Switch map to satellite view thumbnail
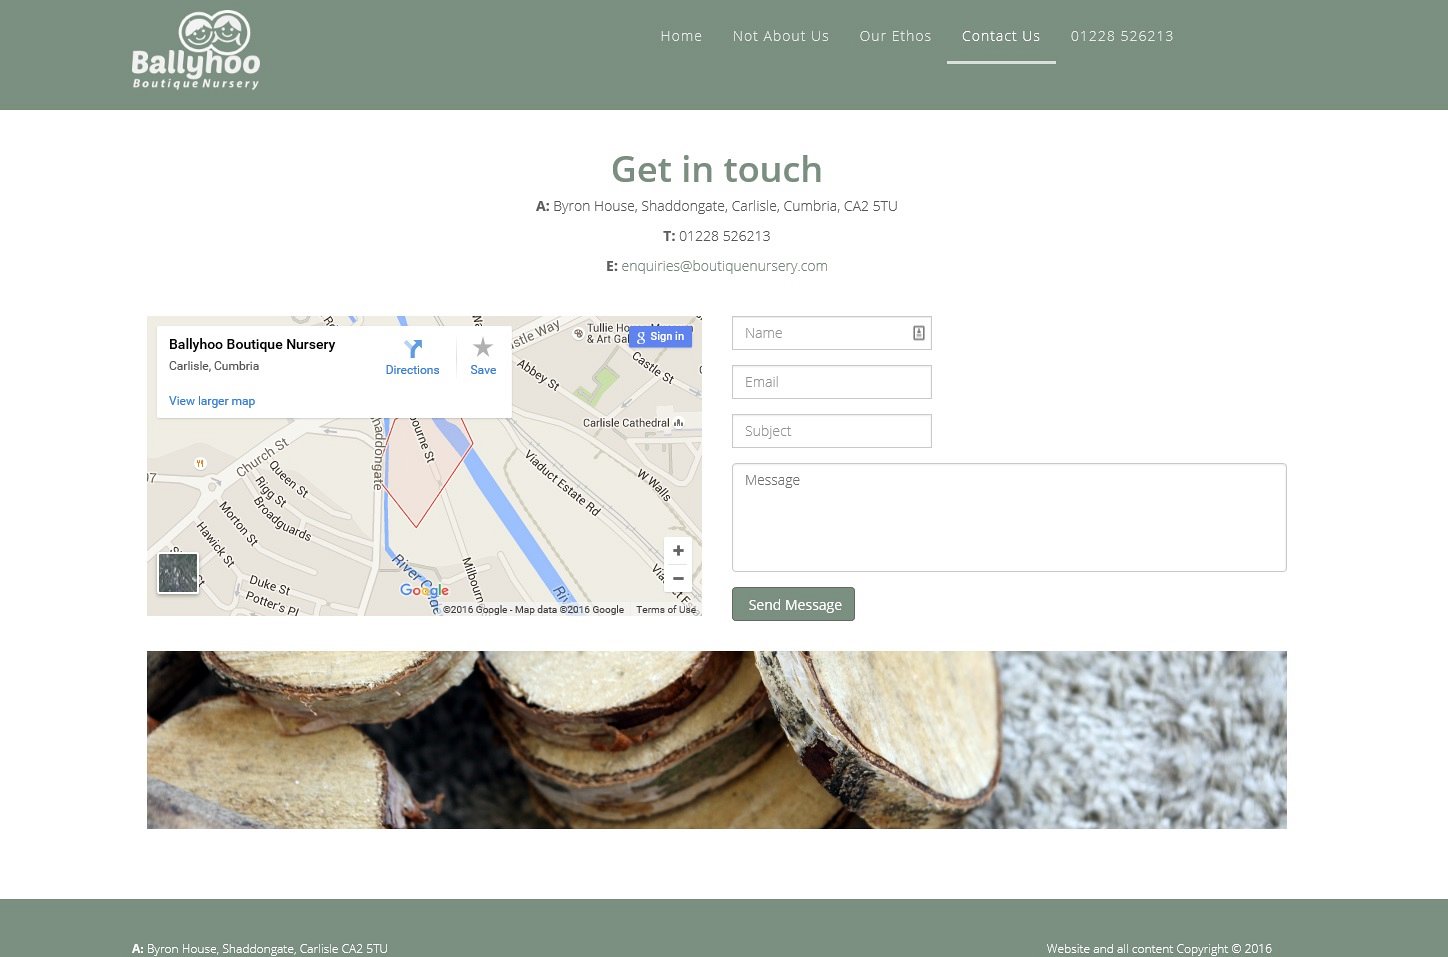 point(178,574)
